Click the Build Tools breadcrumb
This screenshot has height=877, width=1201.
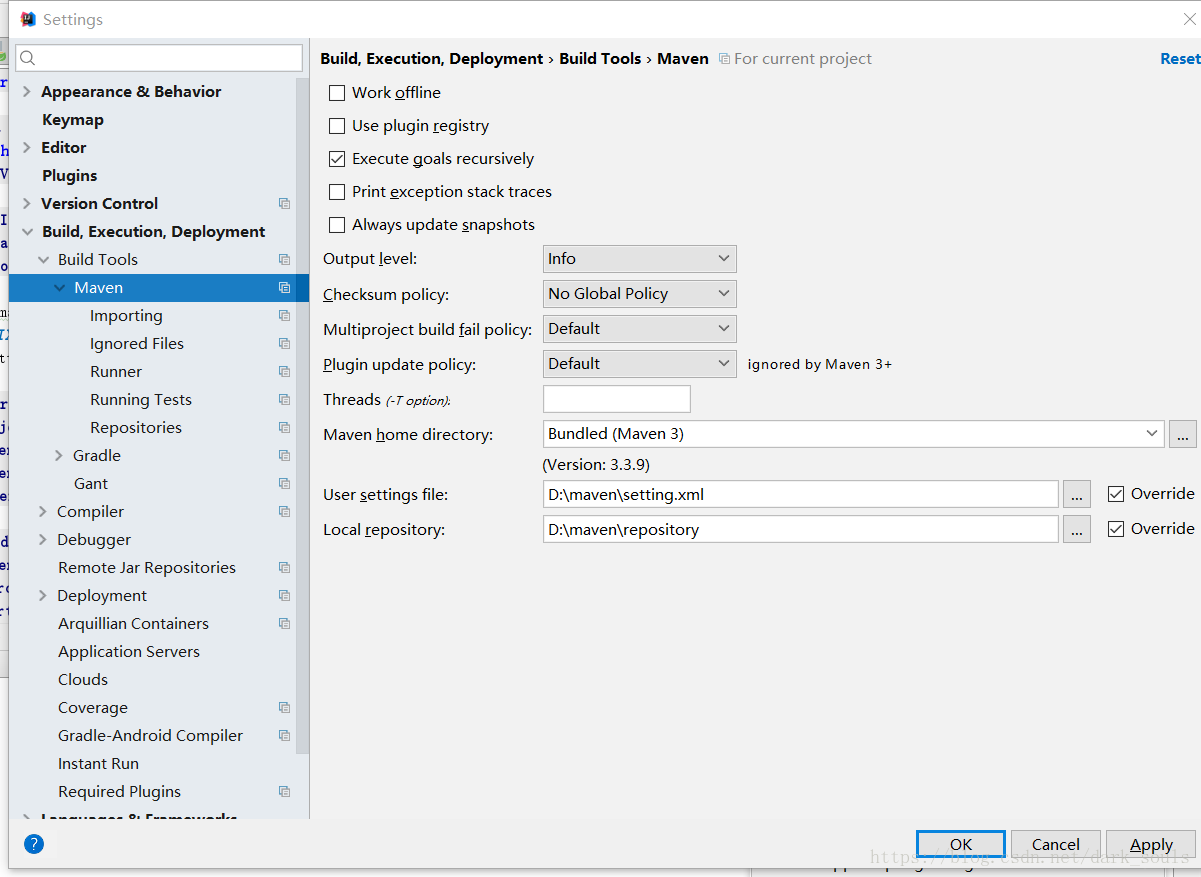[x=600, y=59]
